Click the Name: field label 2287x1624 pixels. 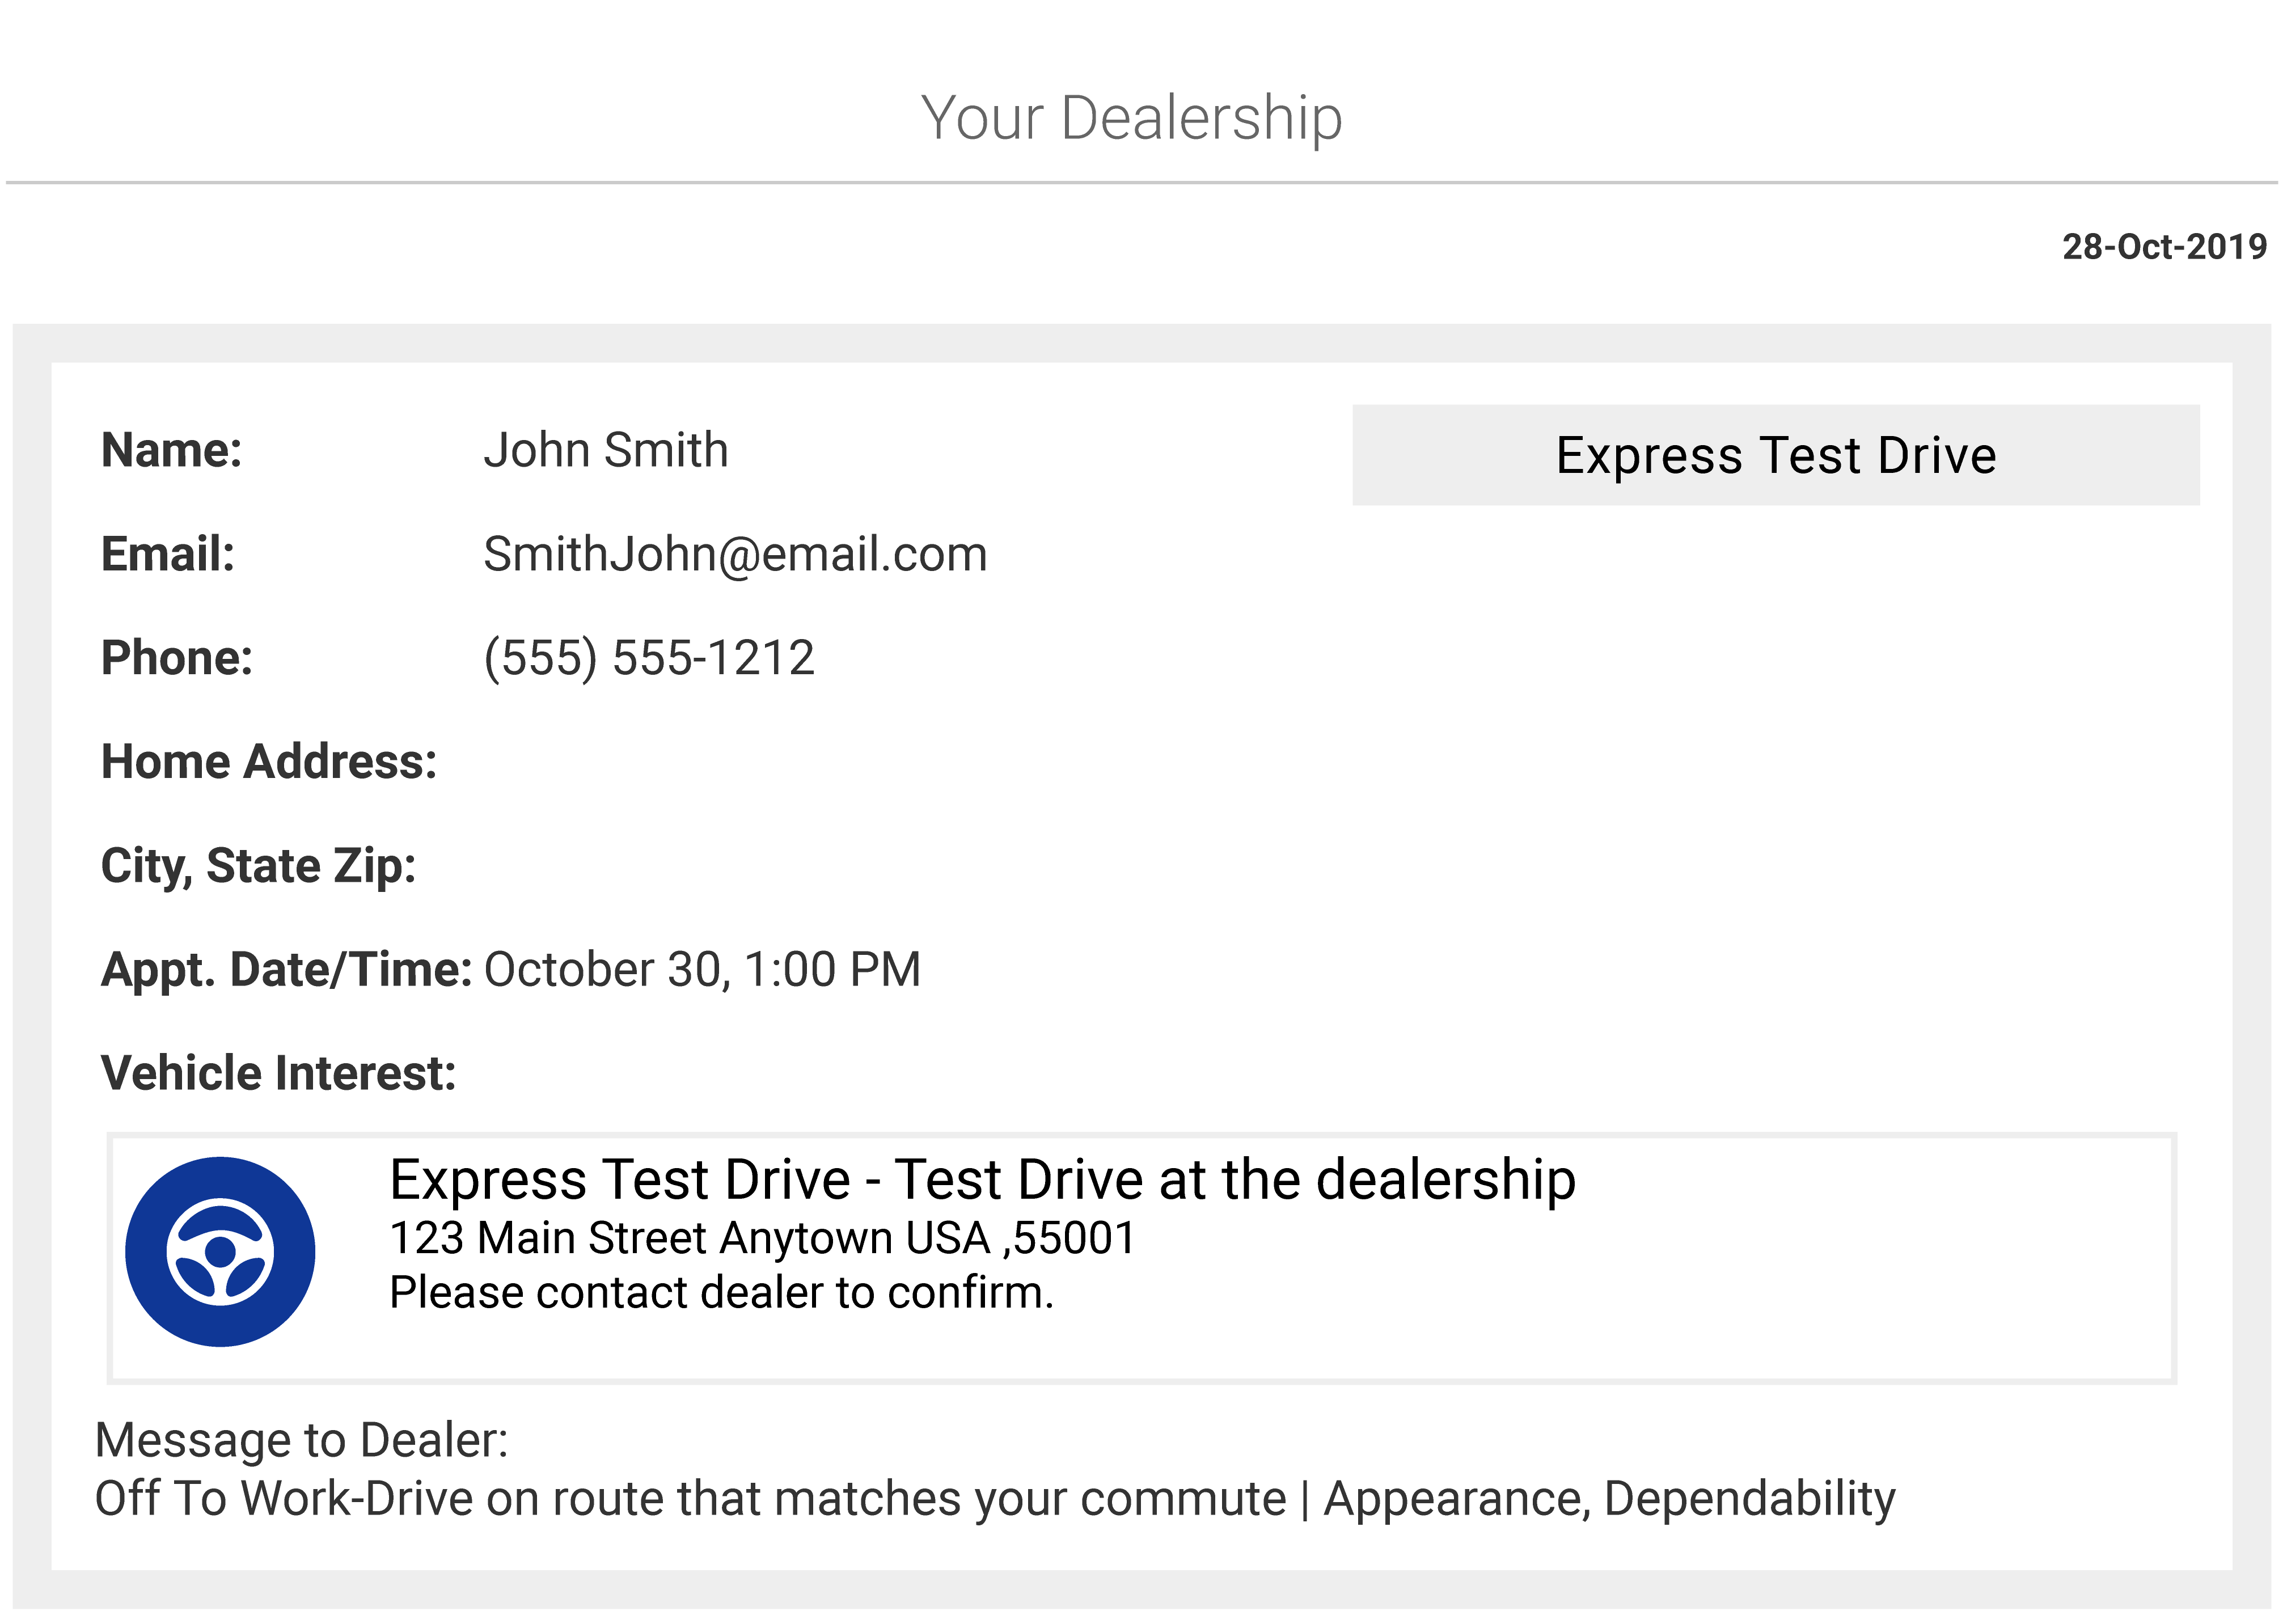point(172,450)
